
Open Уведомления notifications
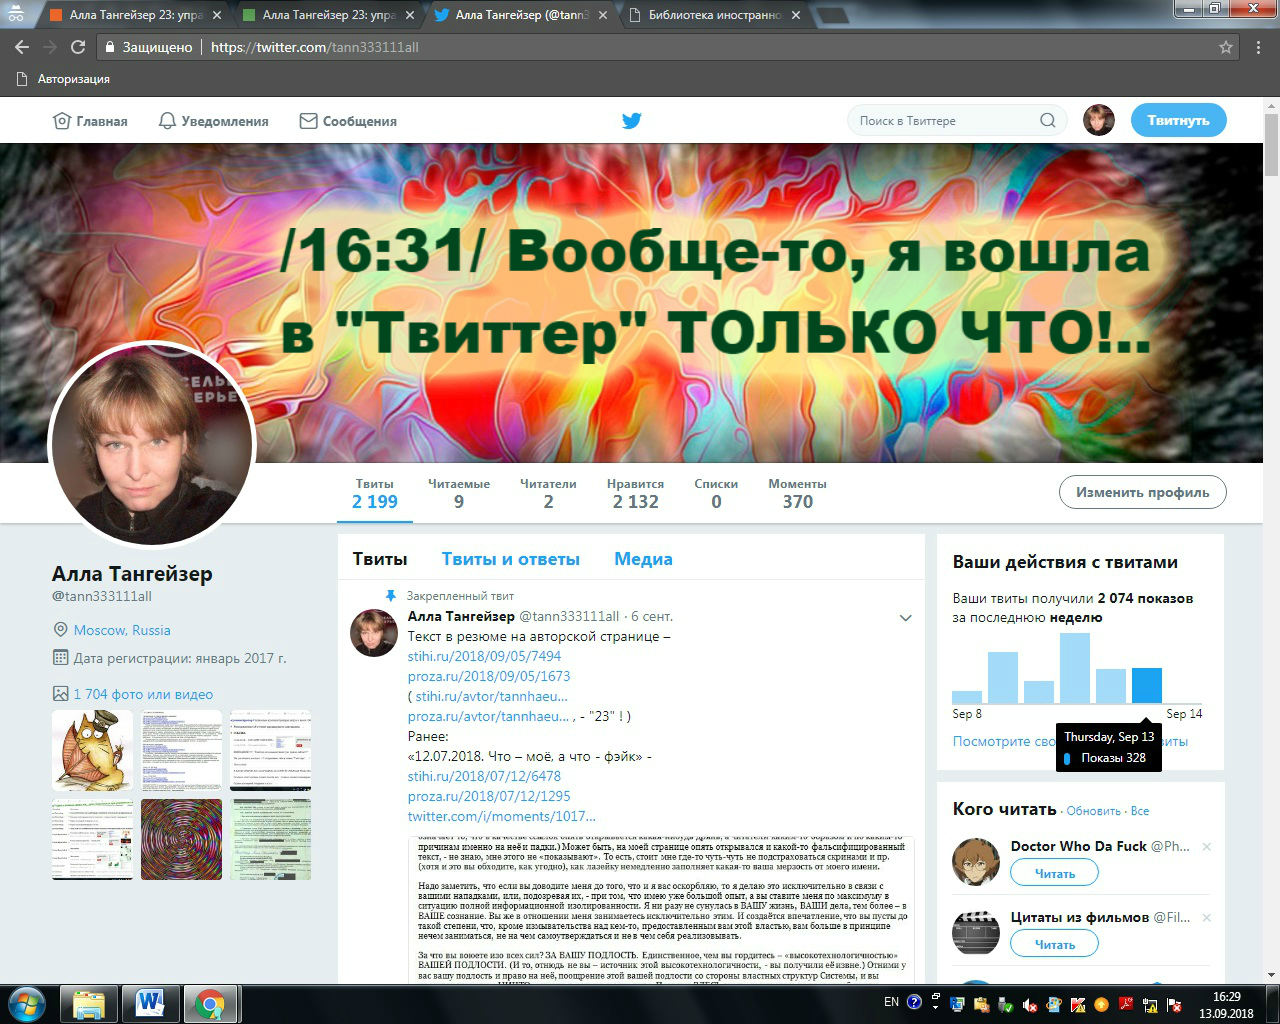pyautogui.click(x=213, y=121)
